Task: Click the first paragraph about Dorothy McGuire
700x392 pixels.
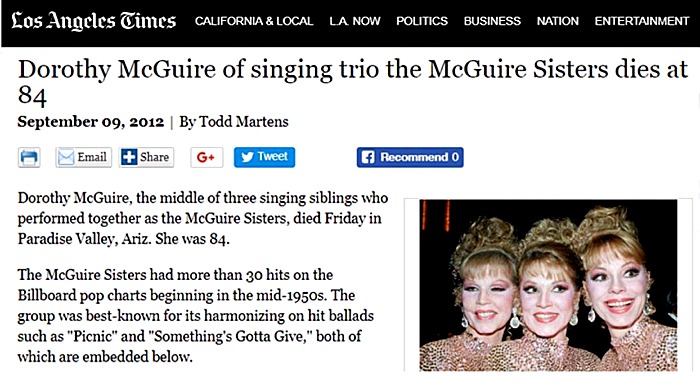Action: click(x=203, y=218)
